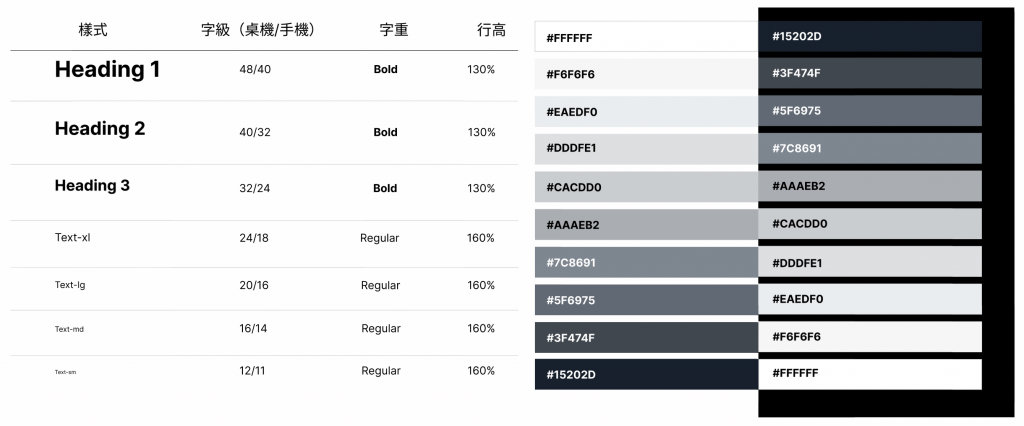Click the #DDDFE1 swatch on the black panel

click(x=870, y=263)
